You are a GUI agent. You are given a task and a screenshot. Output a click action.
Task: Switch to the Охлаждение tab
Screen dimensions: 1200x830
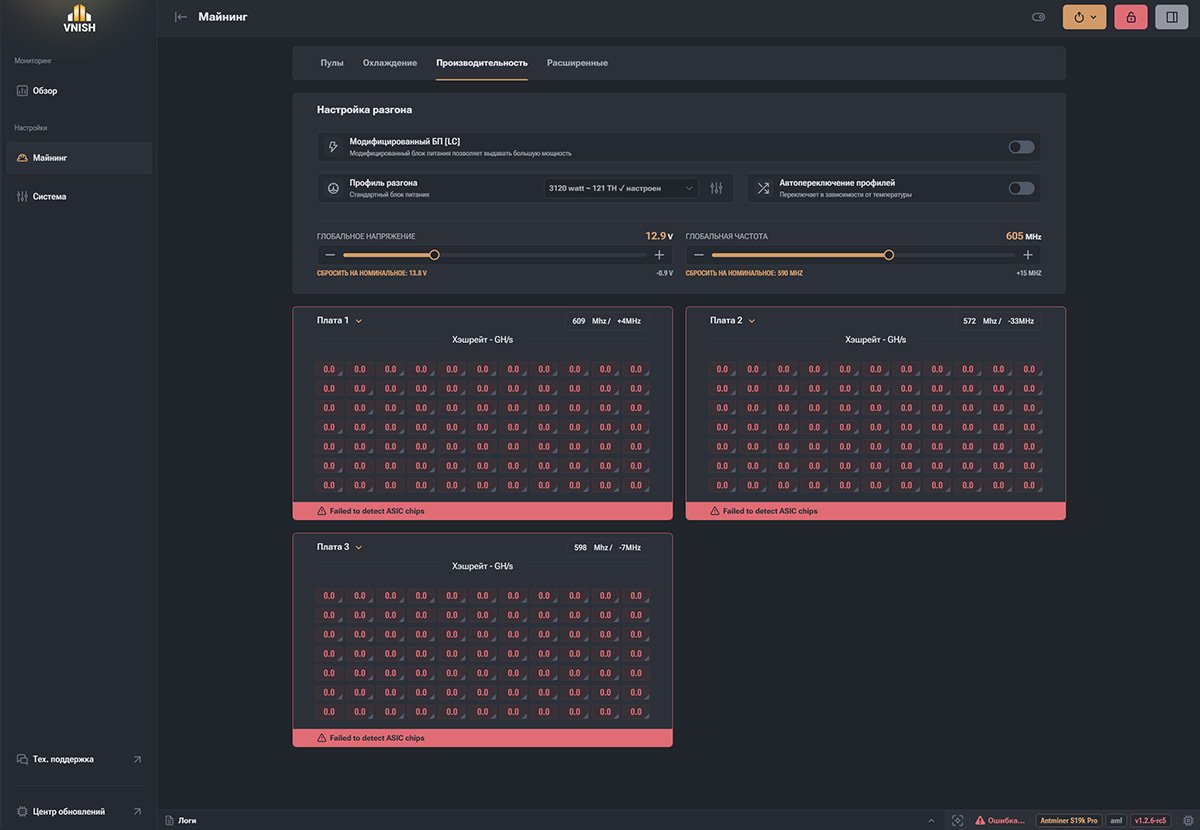[390, 63]
